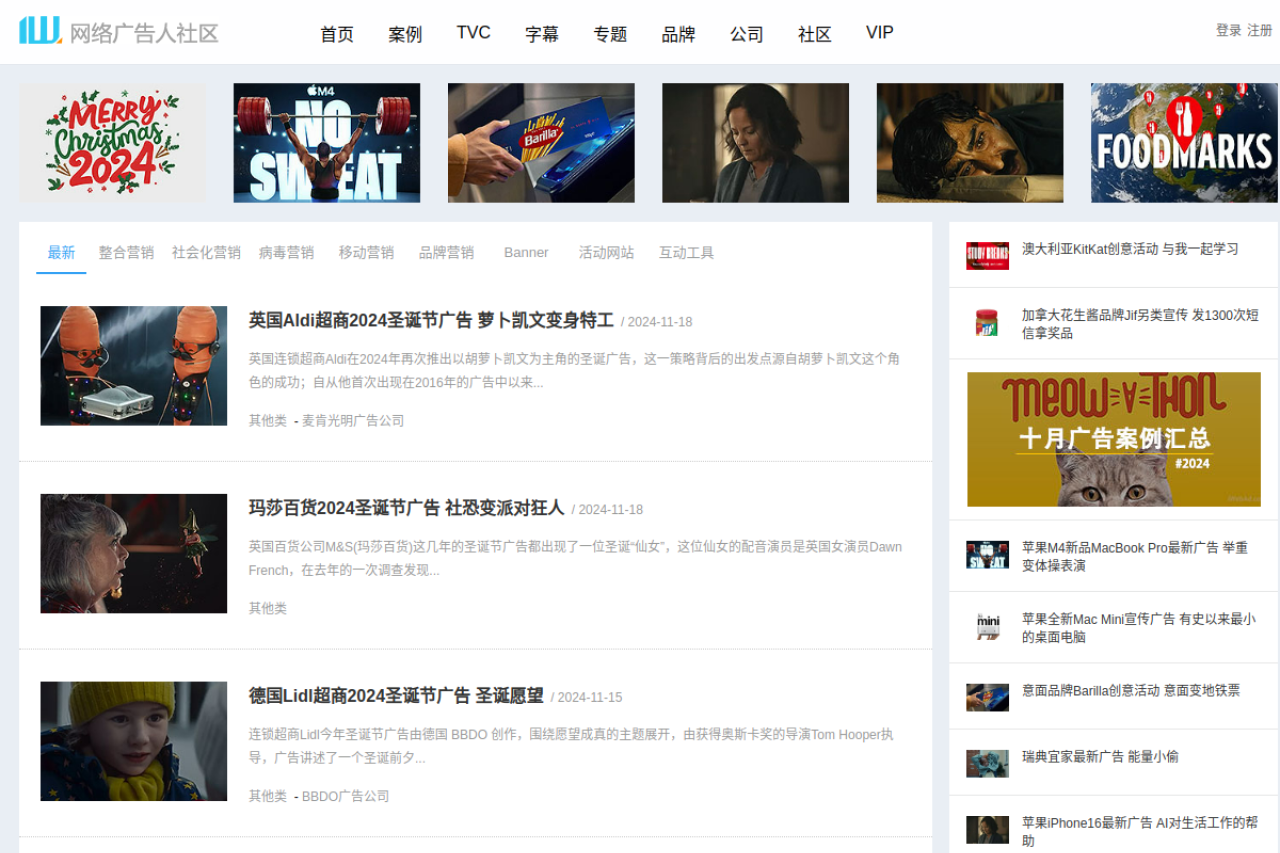Screen dimensions: 1280x853
Task: Open the Lidl child article thumbnail
Action: click(x=134, y=741)
